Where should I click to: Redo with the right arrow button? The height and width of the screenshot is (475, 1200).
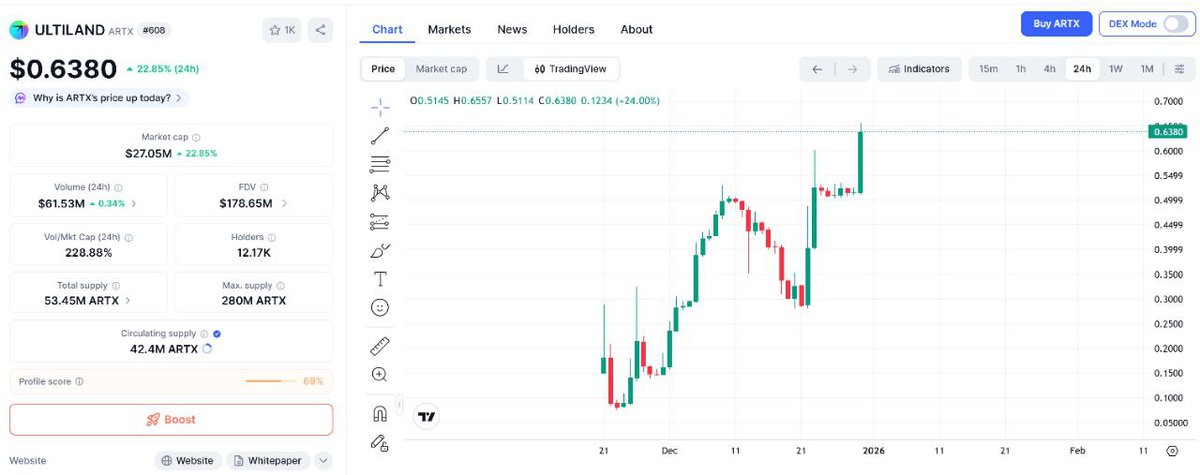pos(851,69)
